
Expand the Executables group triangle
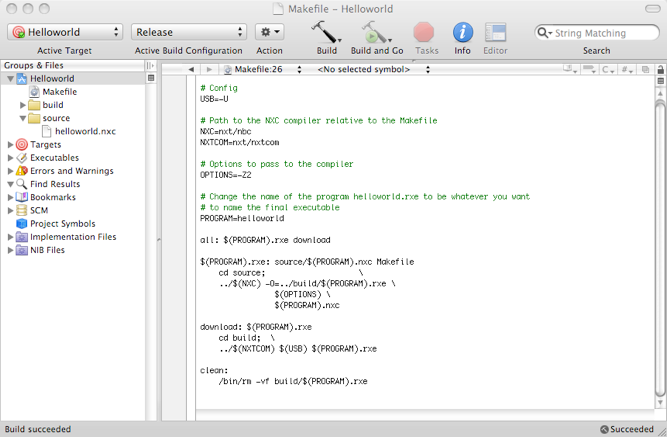11,158
